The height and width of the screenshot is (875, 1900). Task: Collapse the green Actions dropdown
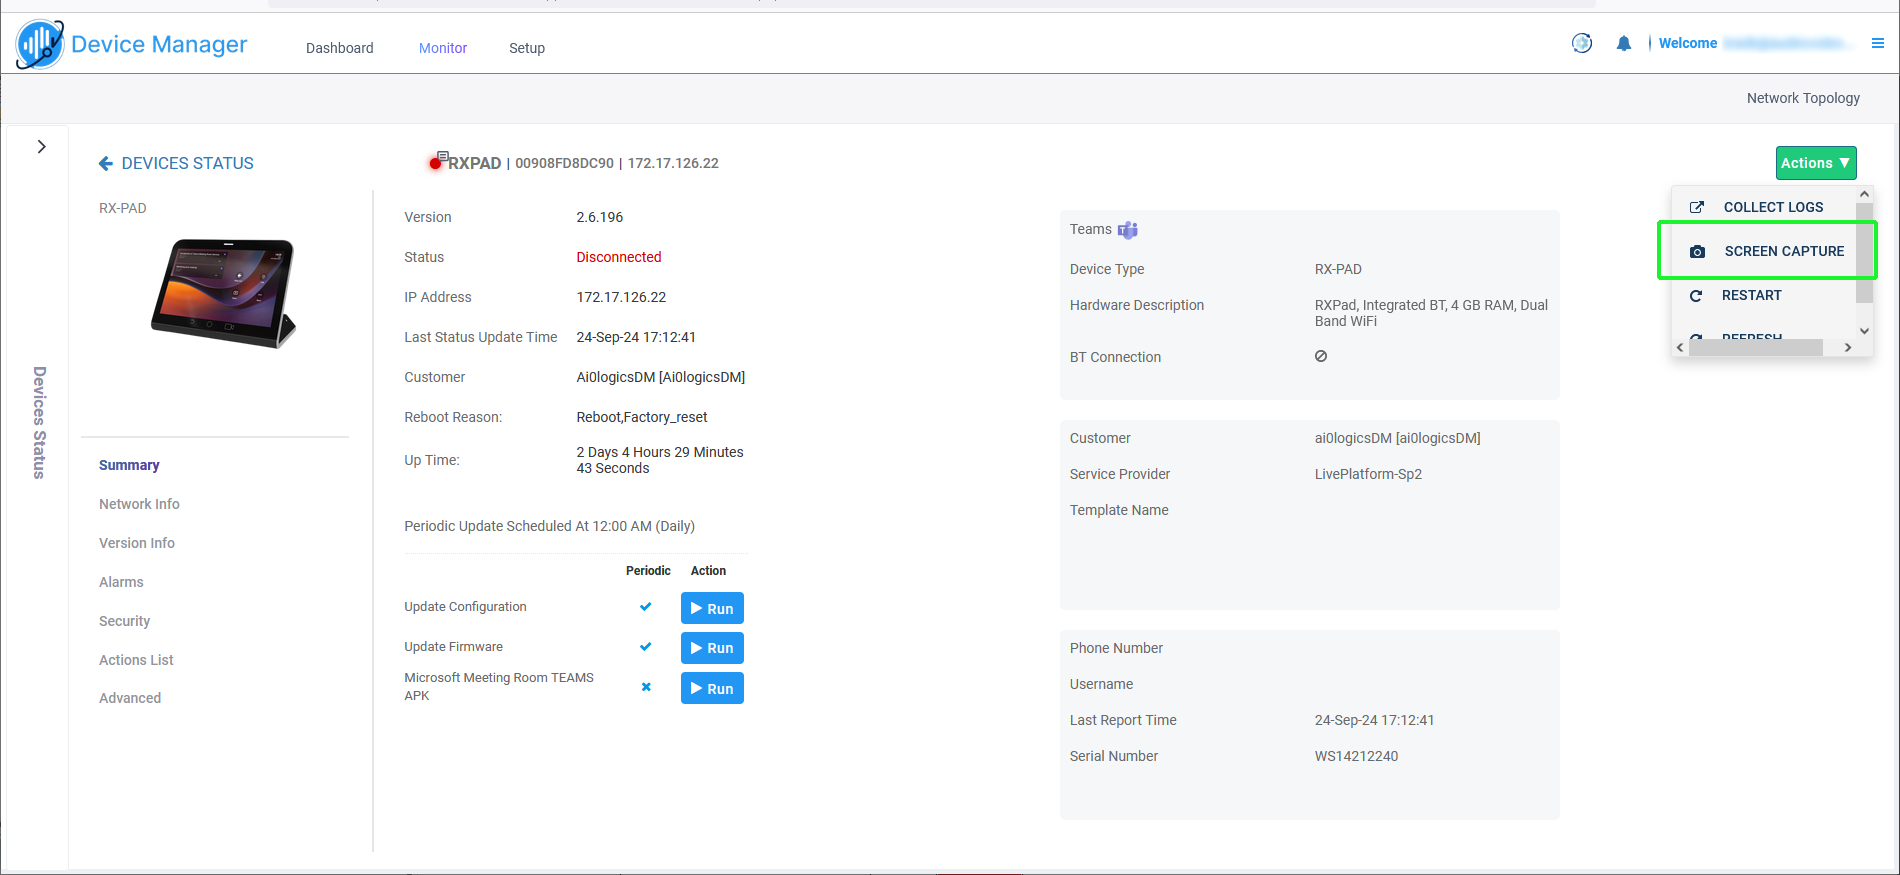[1815, 163]
